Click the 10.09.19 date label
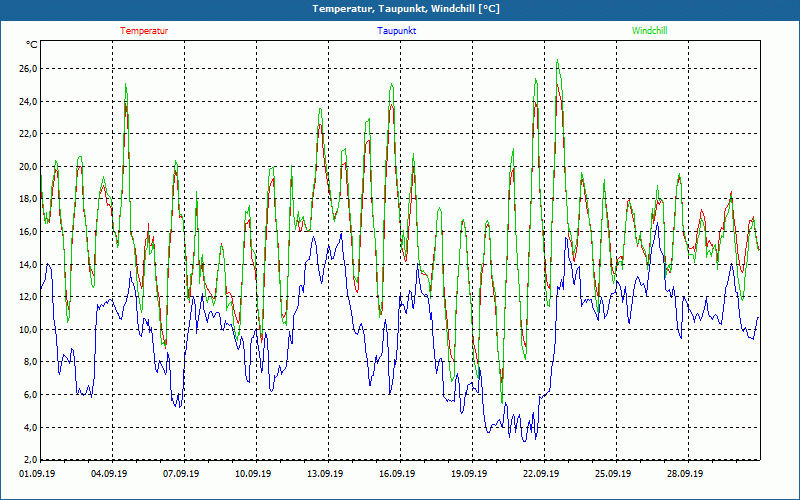Screen dimensions: 800x500 [253, 473]
